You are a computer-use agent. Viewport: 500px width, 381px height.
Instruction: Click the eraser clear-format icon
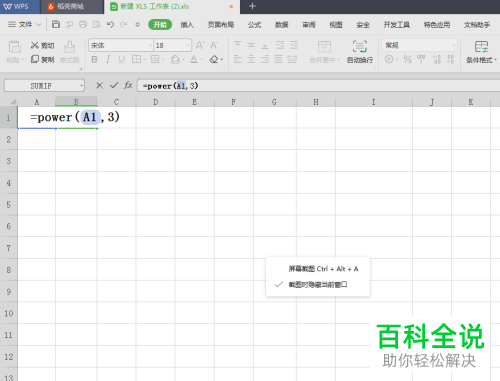[214, 59]
